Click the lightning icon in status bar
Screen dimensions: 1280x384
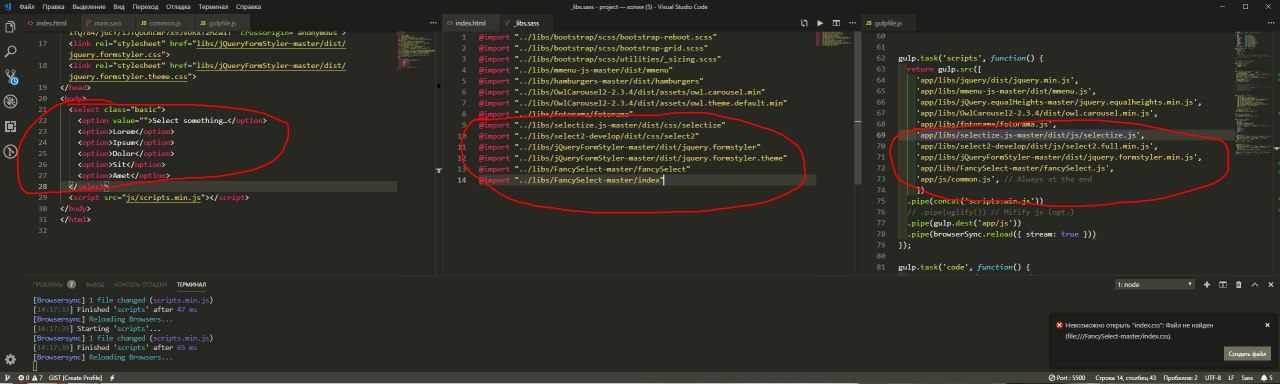[x=113, y=378]
